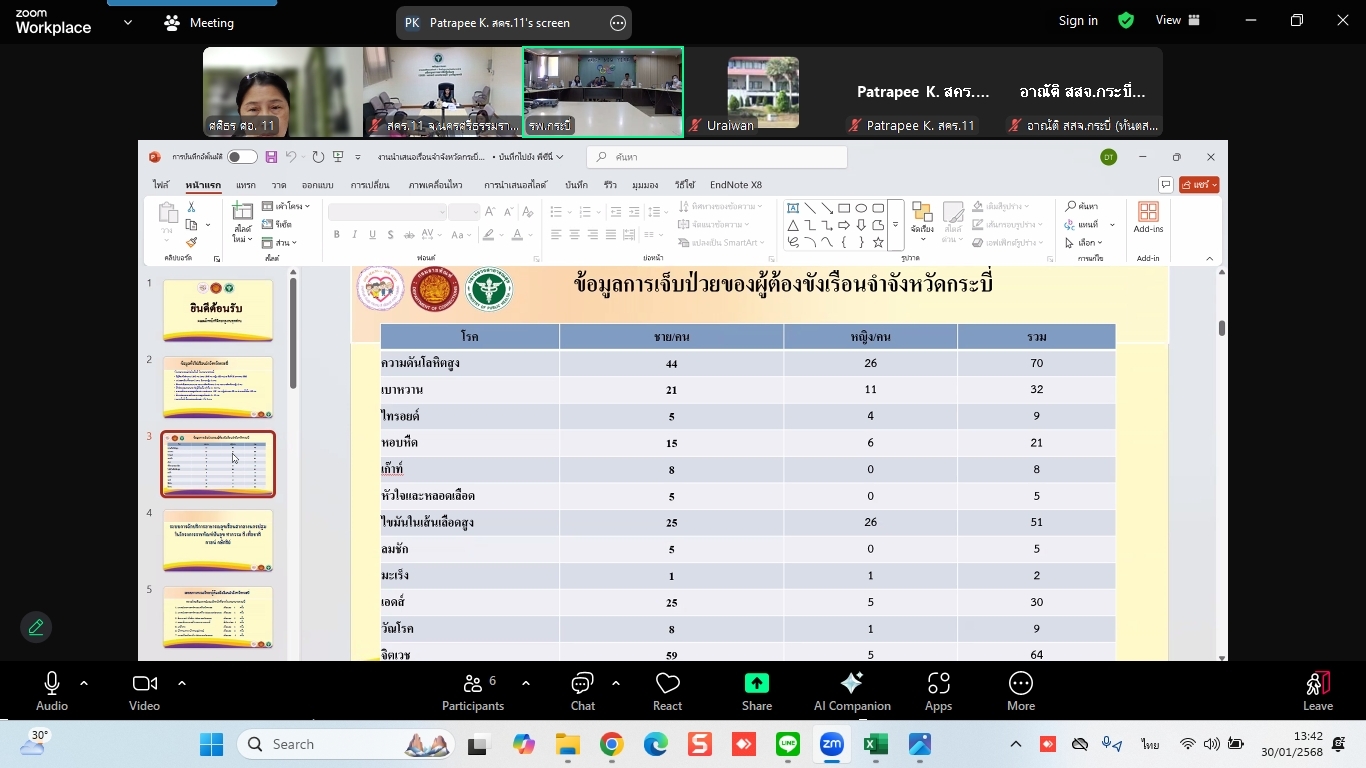Open Zoom Apps panel
Viewport: 1366px width, 768px height.
click(938, 691)
